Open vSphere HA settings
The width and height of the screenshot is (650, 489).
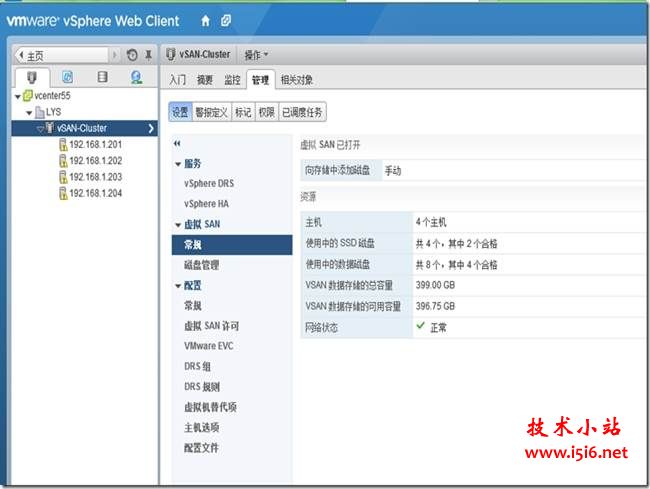[x=206, y=204]
